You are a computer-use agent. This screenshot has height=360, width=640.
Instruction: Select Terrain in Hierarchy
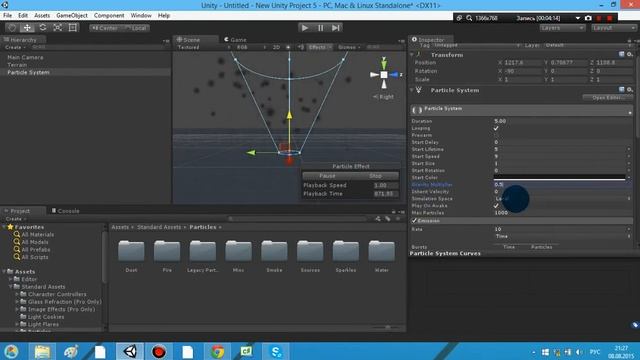click(x=17, y=65)
